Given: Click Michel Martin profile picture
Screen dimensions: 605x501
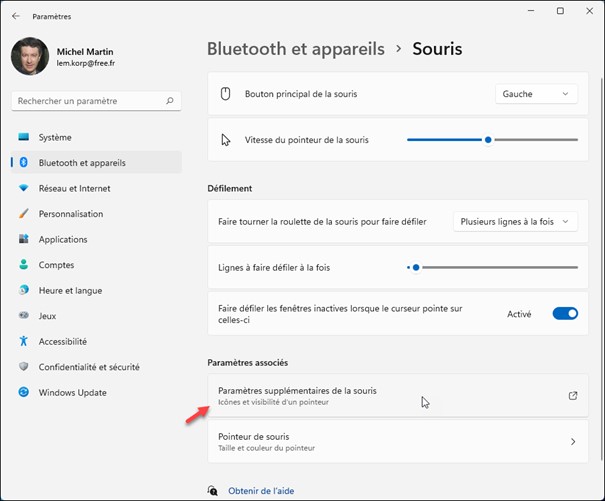Looking at the screenshot, I should (x=30, y=56).
